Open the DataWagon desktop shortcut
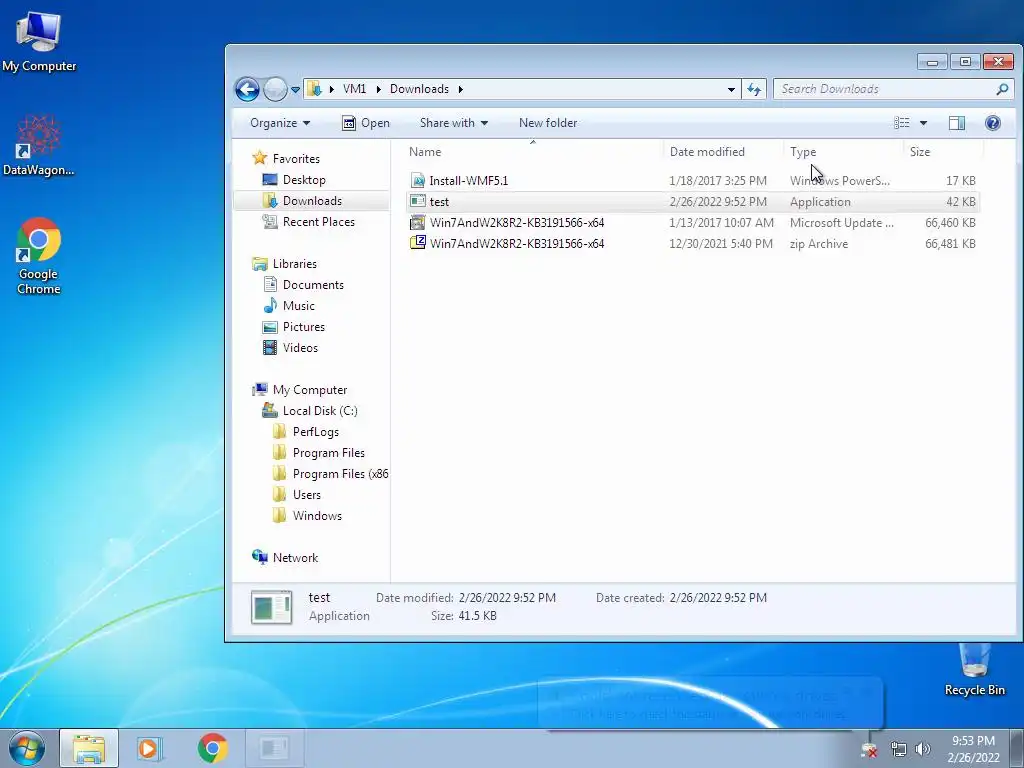Viewport: 1024px width, 768px height. (x=39, y=146)
